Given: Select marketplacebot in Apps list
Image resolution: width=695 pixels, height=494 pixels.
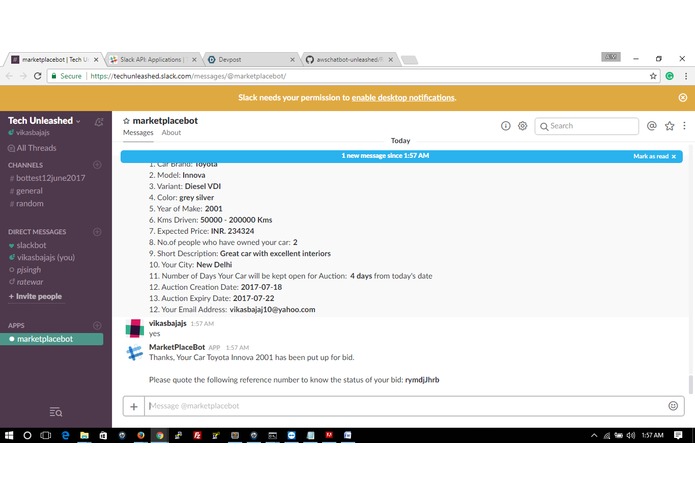Looking at the screenshot, I should tap(51, 339).
